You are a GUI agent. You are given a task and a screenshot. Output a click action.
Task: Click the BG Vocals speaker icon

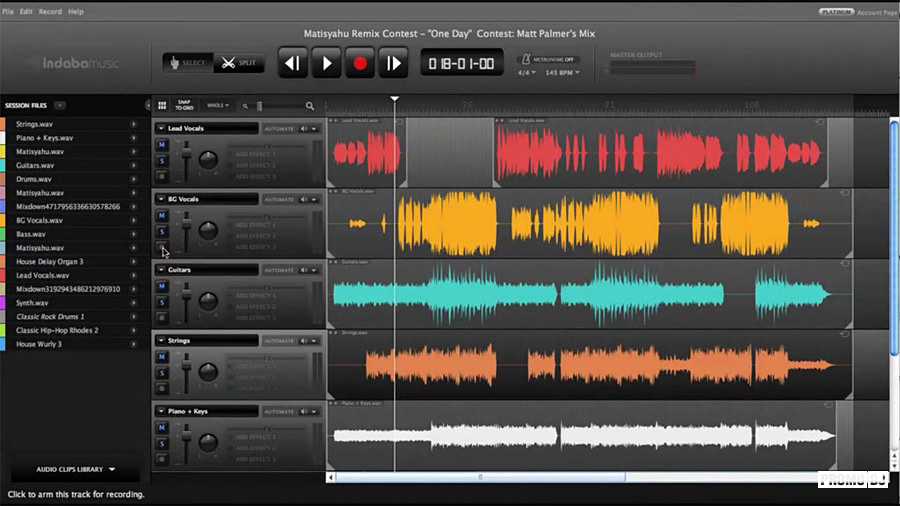coord(304,199)
